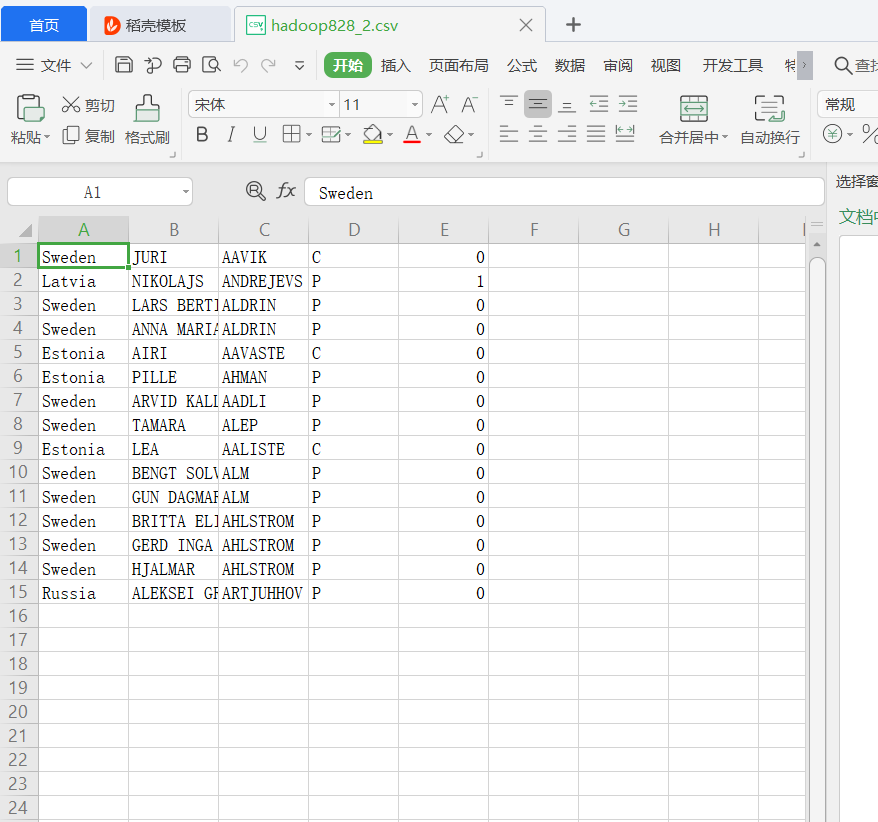The image size is (878, 822).
Task: Expand border style dropdown arrow
Action: coord(309,135)
